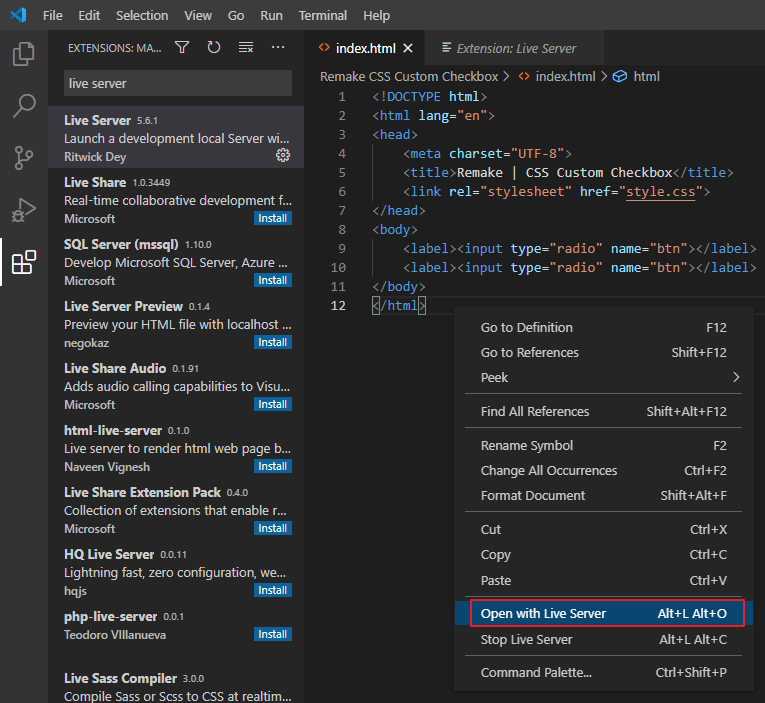This screenshot has width=765, height=703.
Task: Close the index.html tab
Action: click(x=408, y=48)
